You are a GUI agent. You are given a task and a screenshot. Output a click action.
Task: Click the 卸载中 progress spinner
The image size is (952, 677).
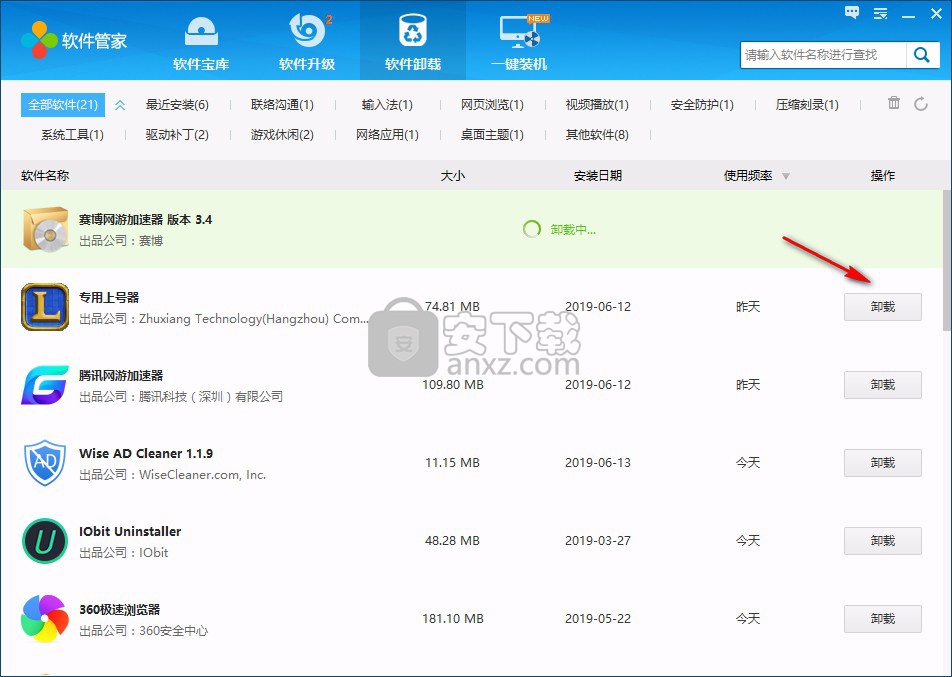click(532, 229)
